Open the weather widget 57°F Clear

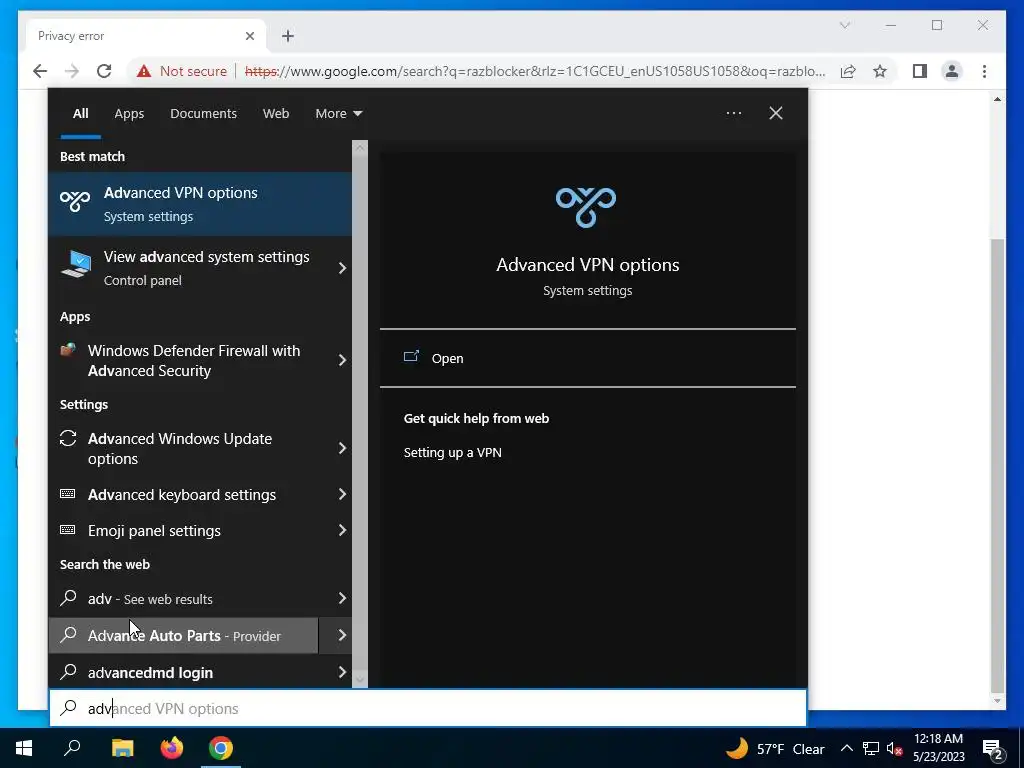(x=775, y=748)
